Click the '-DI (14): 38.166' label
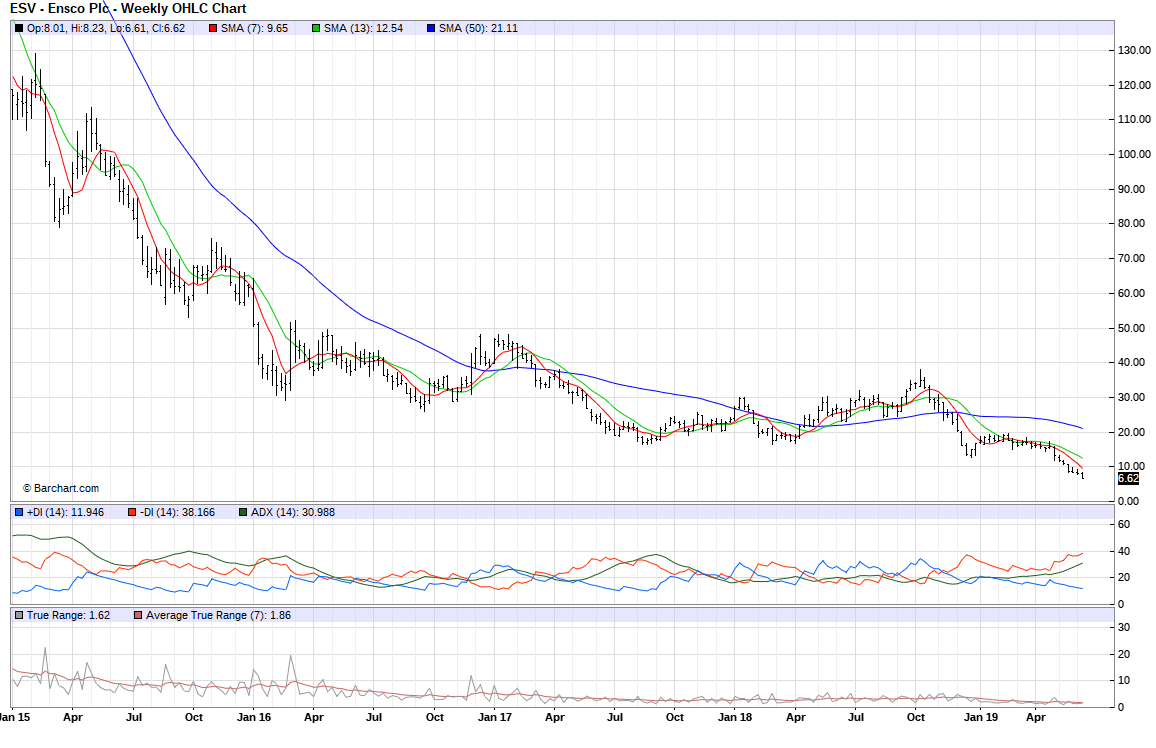This screenshot has width=1156, height=748. pyautogui.click(x=178, y=512)
